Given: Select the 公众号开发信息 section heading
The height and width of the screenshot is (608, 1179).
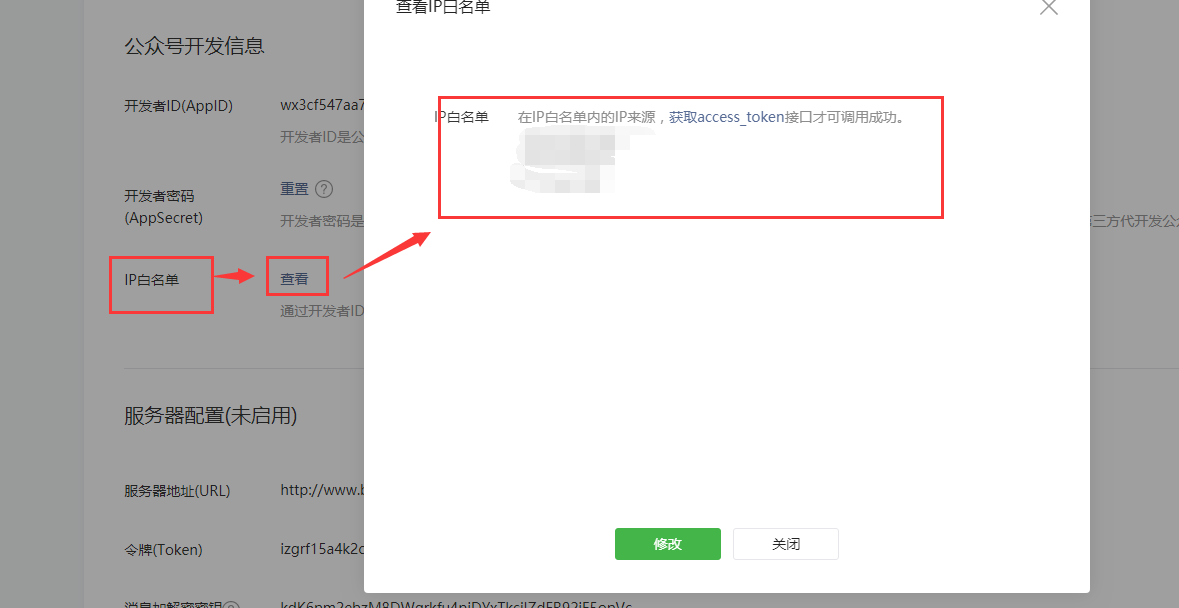Looking at the screenshot, I should [x=194, y=46].
